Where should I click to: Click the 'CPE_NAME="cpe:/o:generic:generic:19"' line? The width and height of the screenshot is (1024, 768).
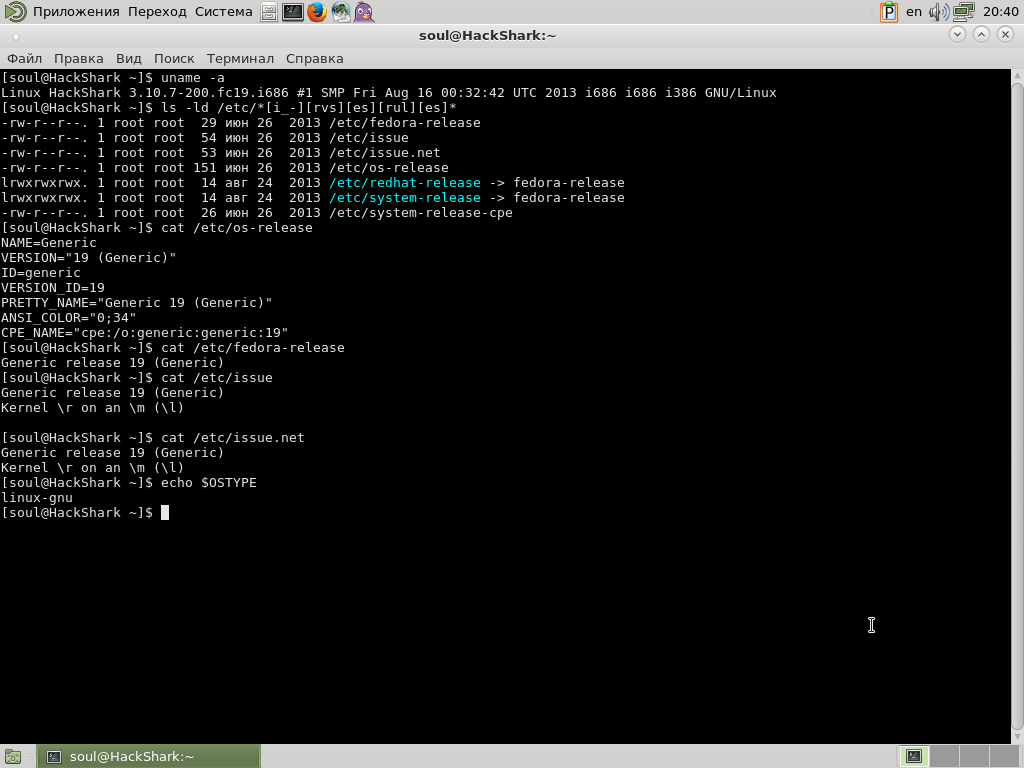(x=144, y=333)
